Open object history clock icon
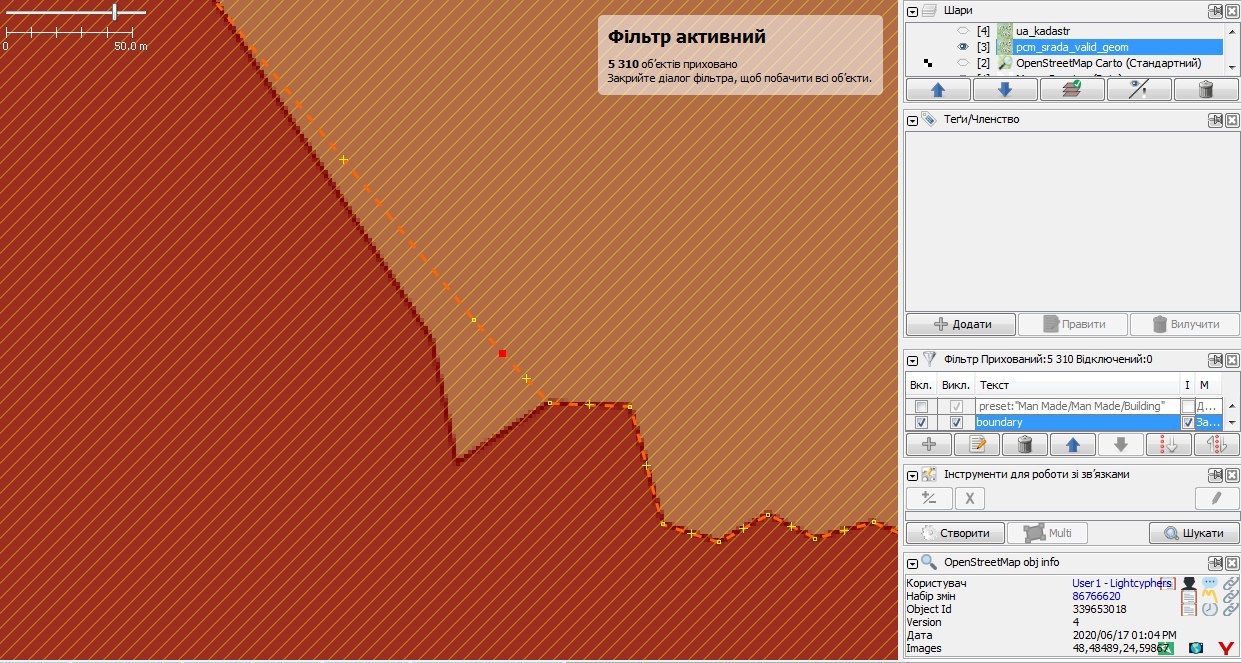1241x663 pixels. 1210,608
